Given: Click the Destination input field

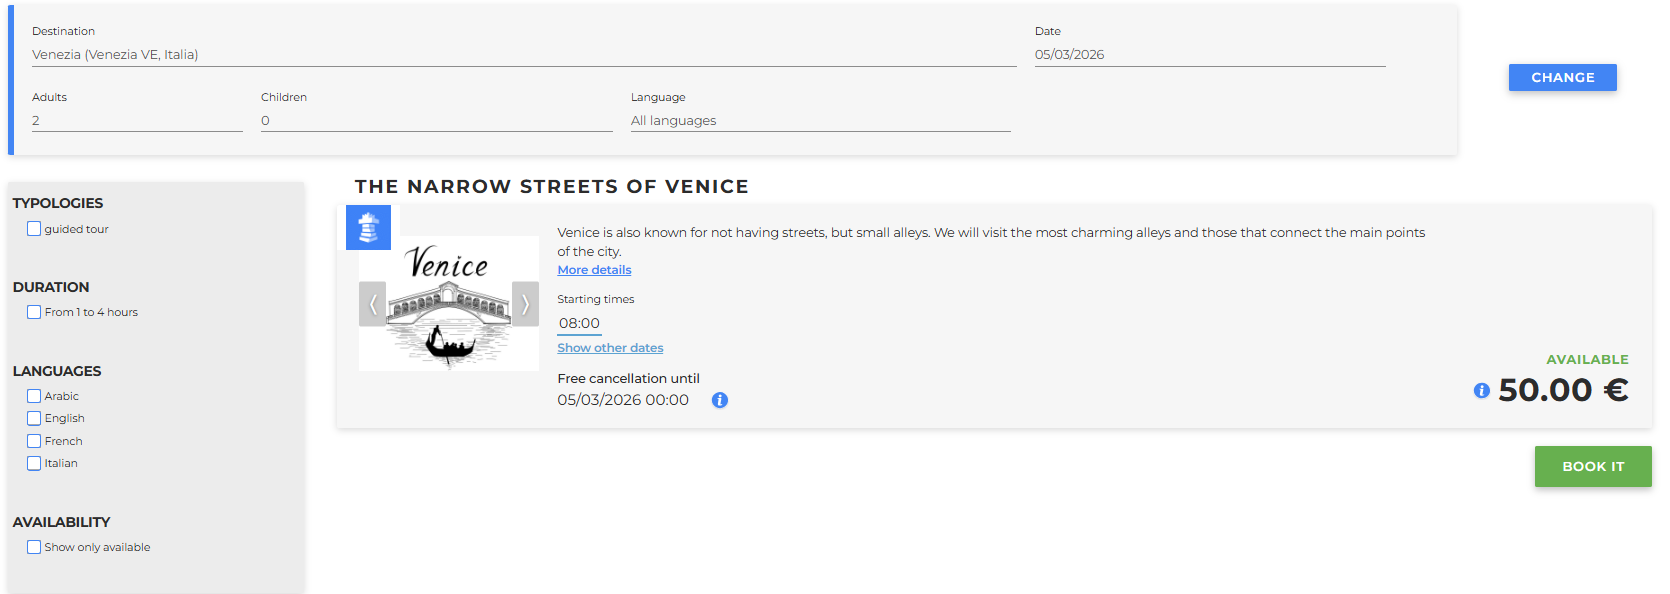Looking at the screenshot, I should point(523,55).
